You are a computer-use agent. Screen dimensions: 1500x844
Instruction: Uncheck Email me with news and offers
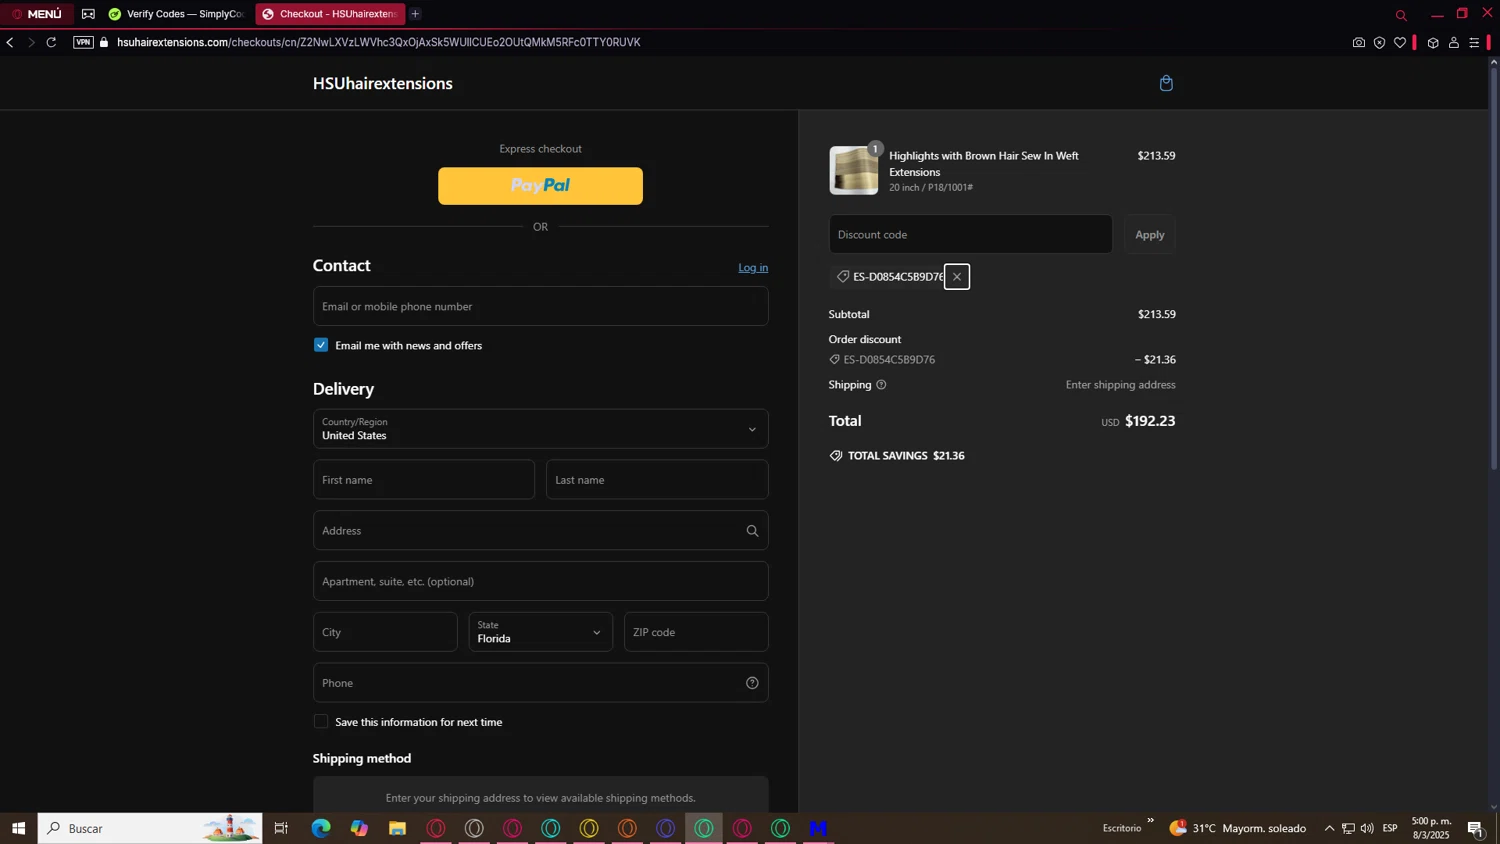coord(321,345)
